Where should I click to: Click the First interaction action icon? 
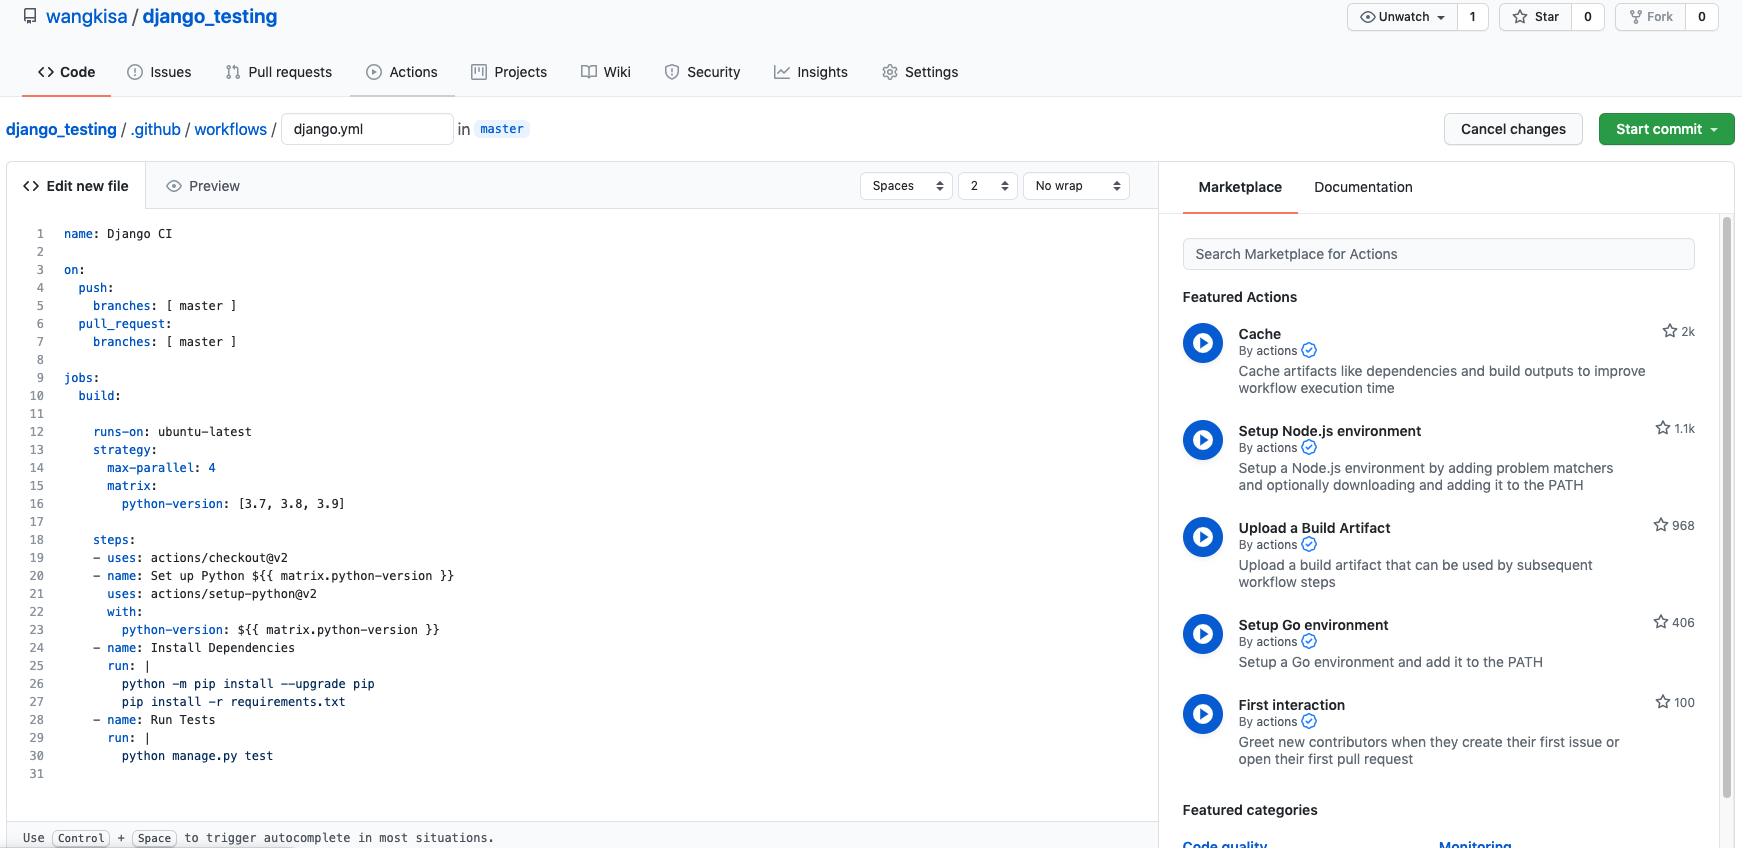(1202, 714)
